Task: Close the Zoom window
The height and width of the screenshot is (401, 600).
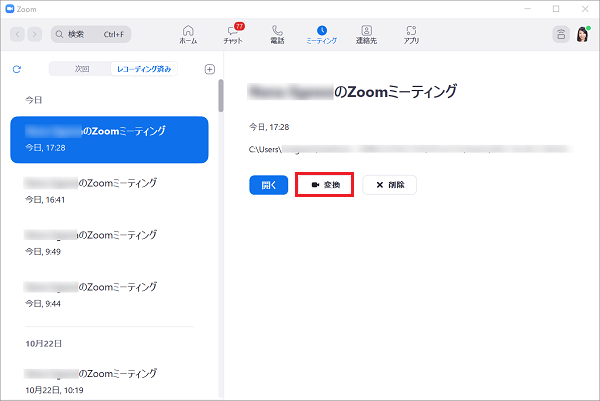Action: pyautogui.click(x=585, y=9)
